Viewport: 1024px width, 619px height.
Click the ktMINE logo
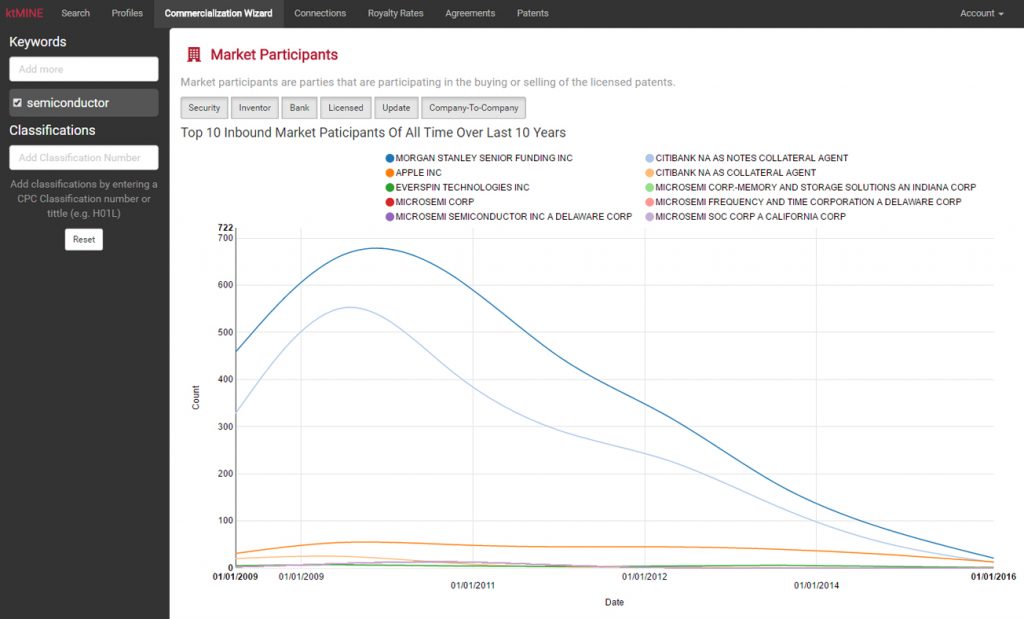[24, 13]
